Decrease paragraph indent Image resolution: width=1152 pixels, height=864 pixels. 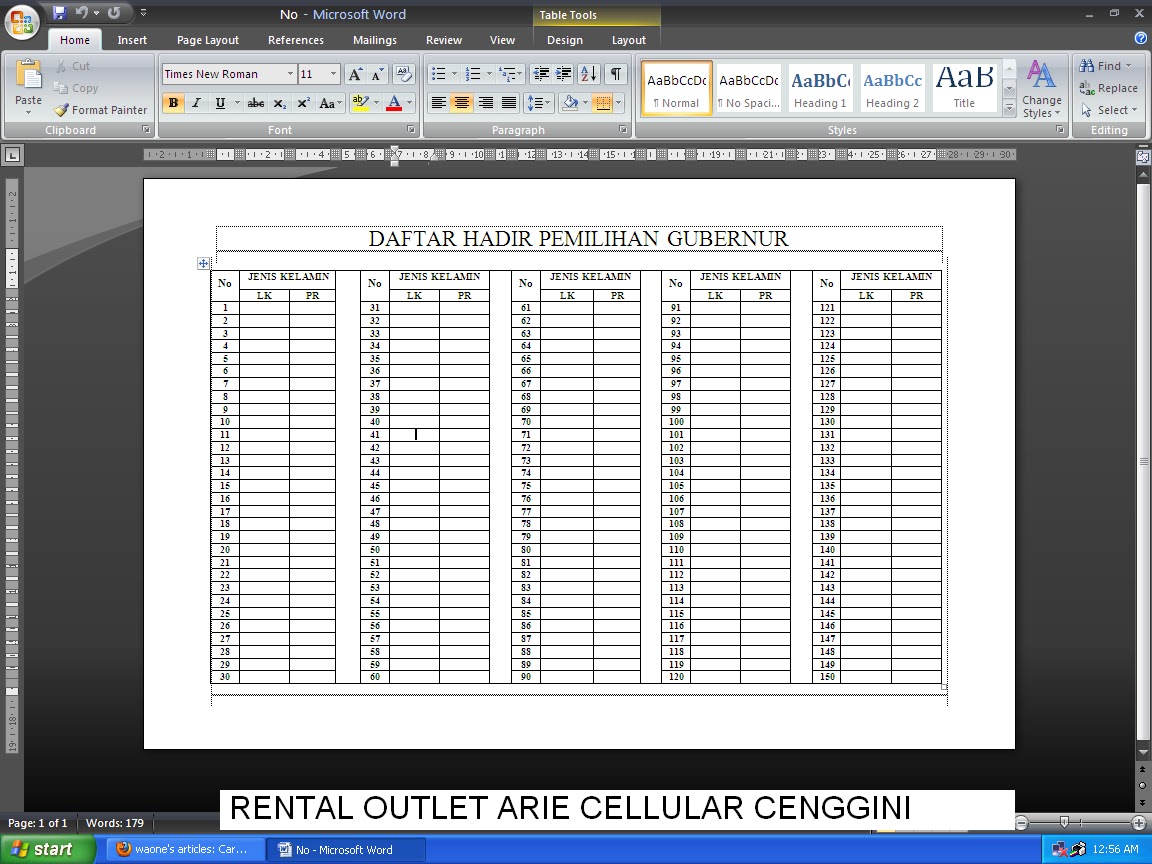click(541, 74)
